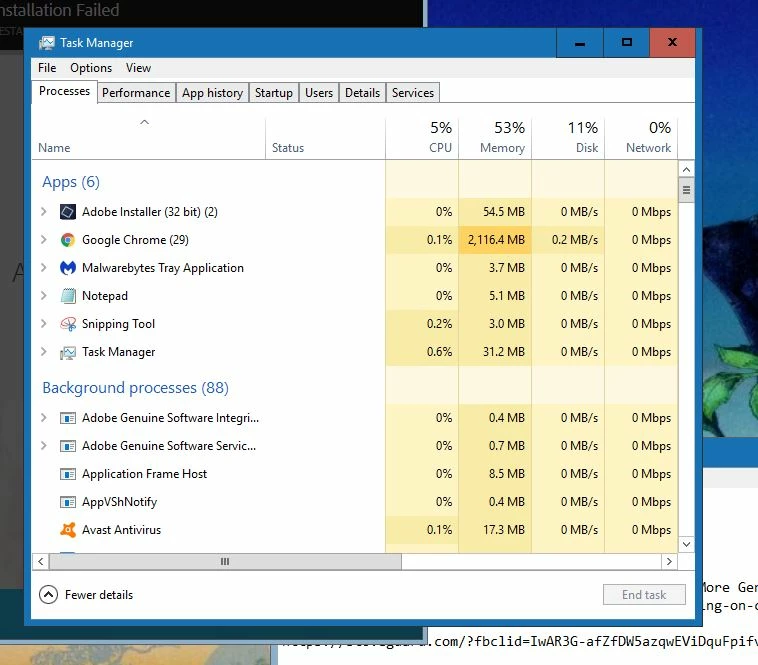Screen dimensions: 758x665
Task: Select the Avast Antivirus process name
Action: pyautogui.click(x=121, y=530)
